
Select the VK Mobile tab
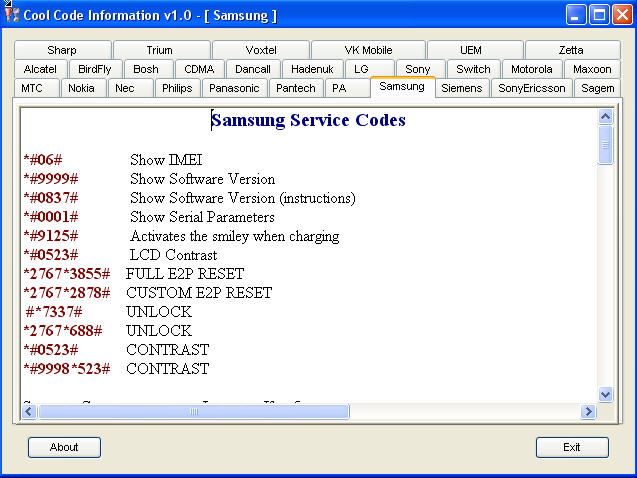pos(368,50)
